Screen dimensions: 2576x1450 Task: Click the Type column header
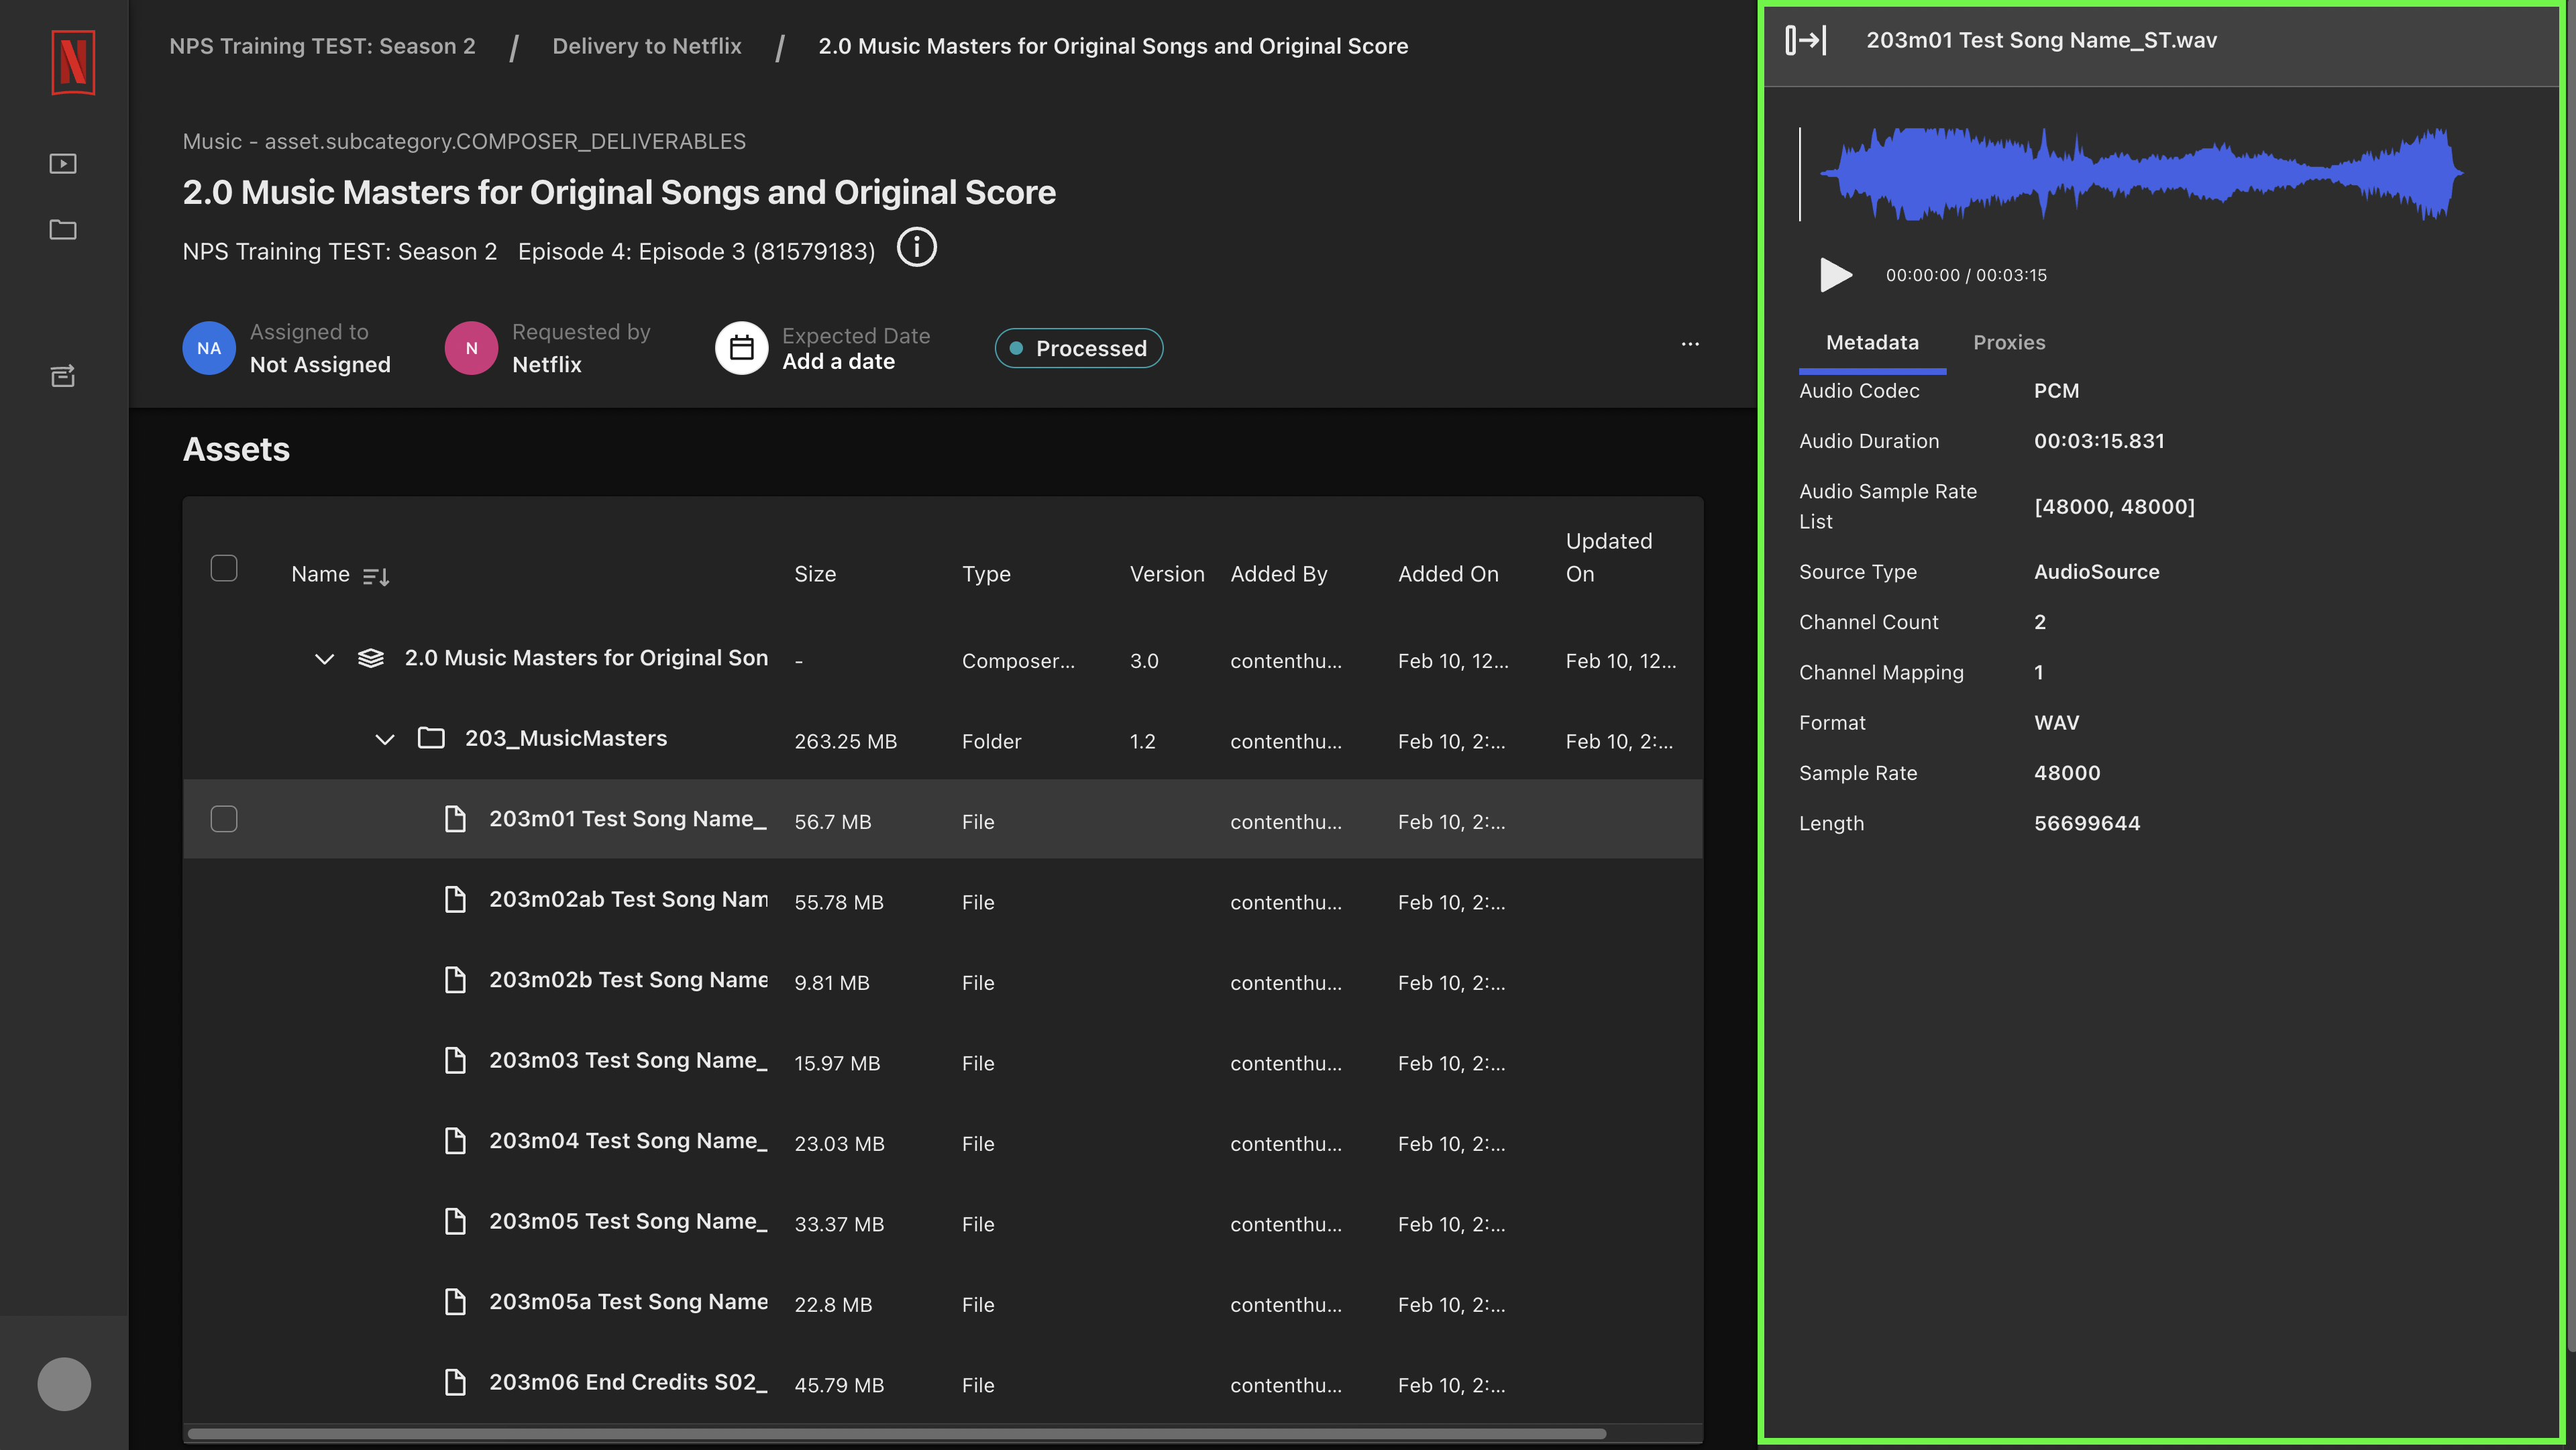pos(986,574)
